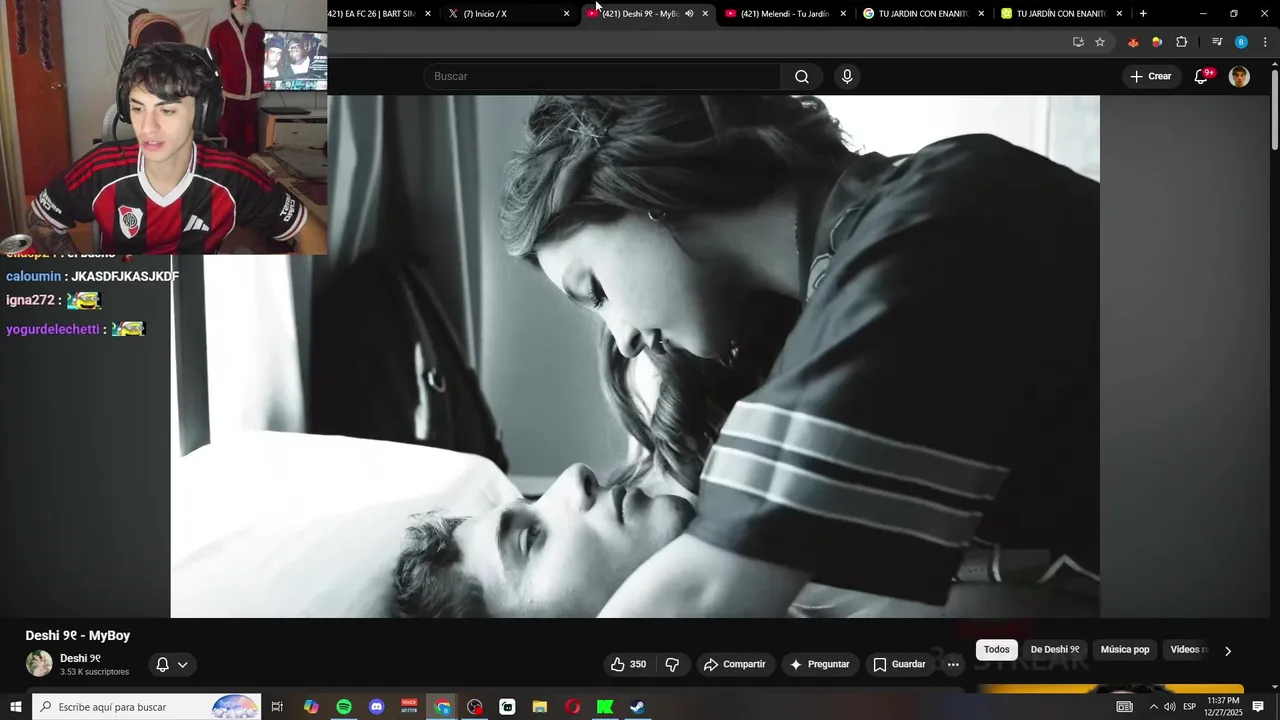The width and height of the screenshot is (1280, 720).
Task: Select the Todos filter chip
Action: pos(997,650)
